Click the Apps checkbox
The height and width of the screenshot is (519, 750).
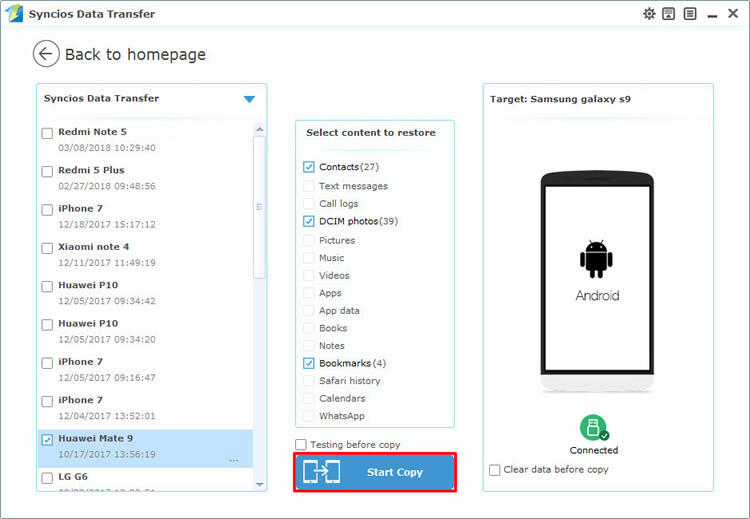coord(309,293)
